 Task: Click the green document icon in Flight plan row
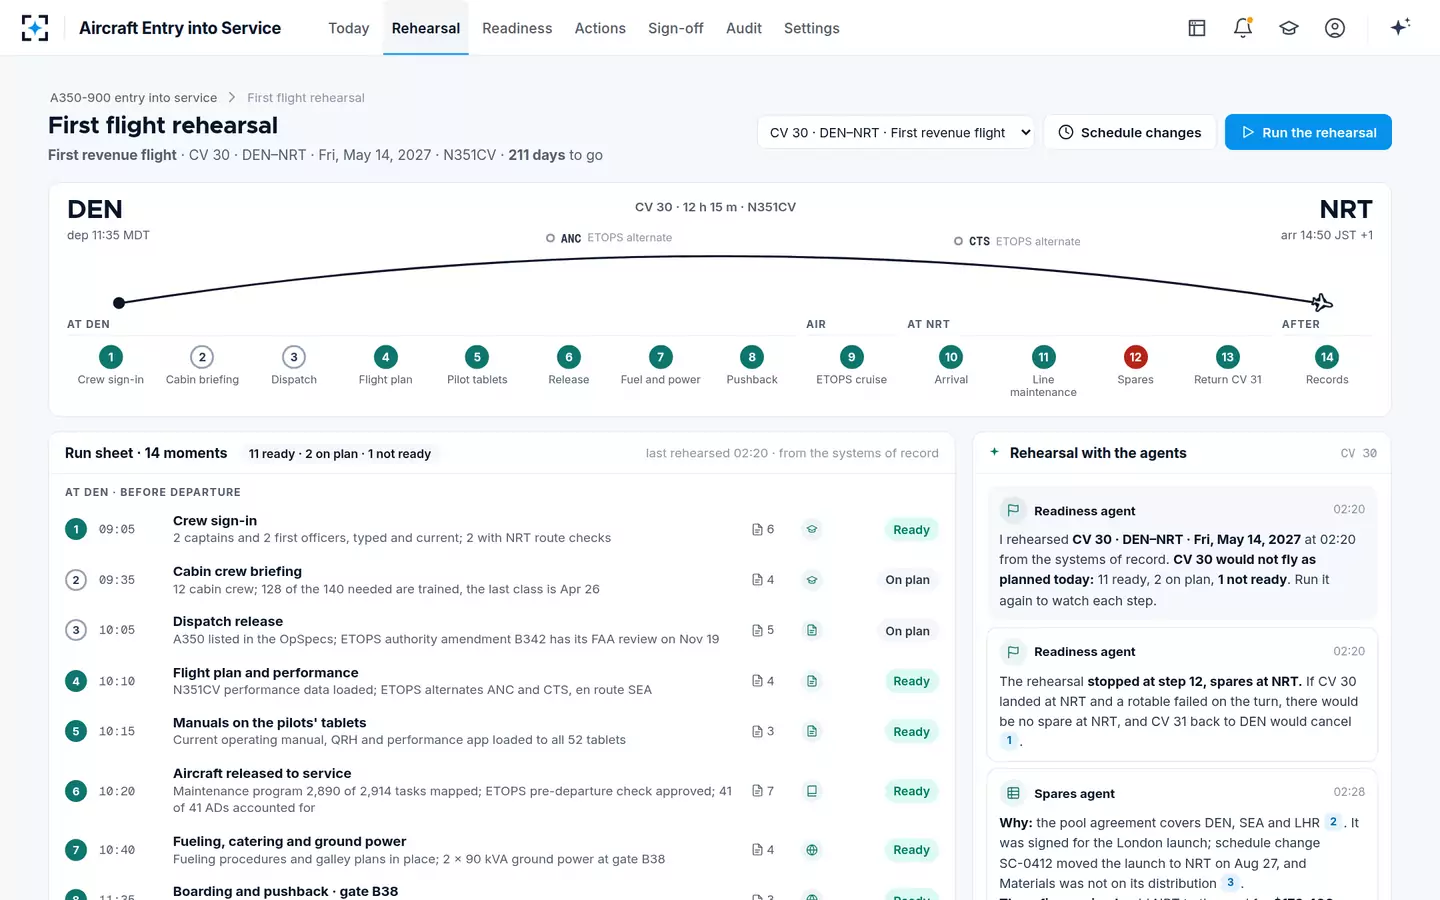pos(812,681)
